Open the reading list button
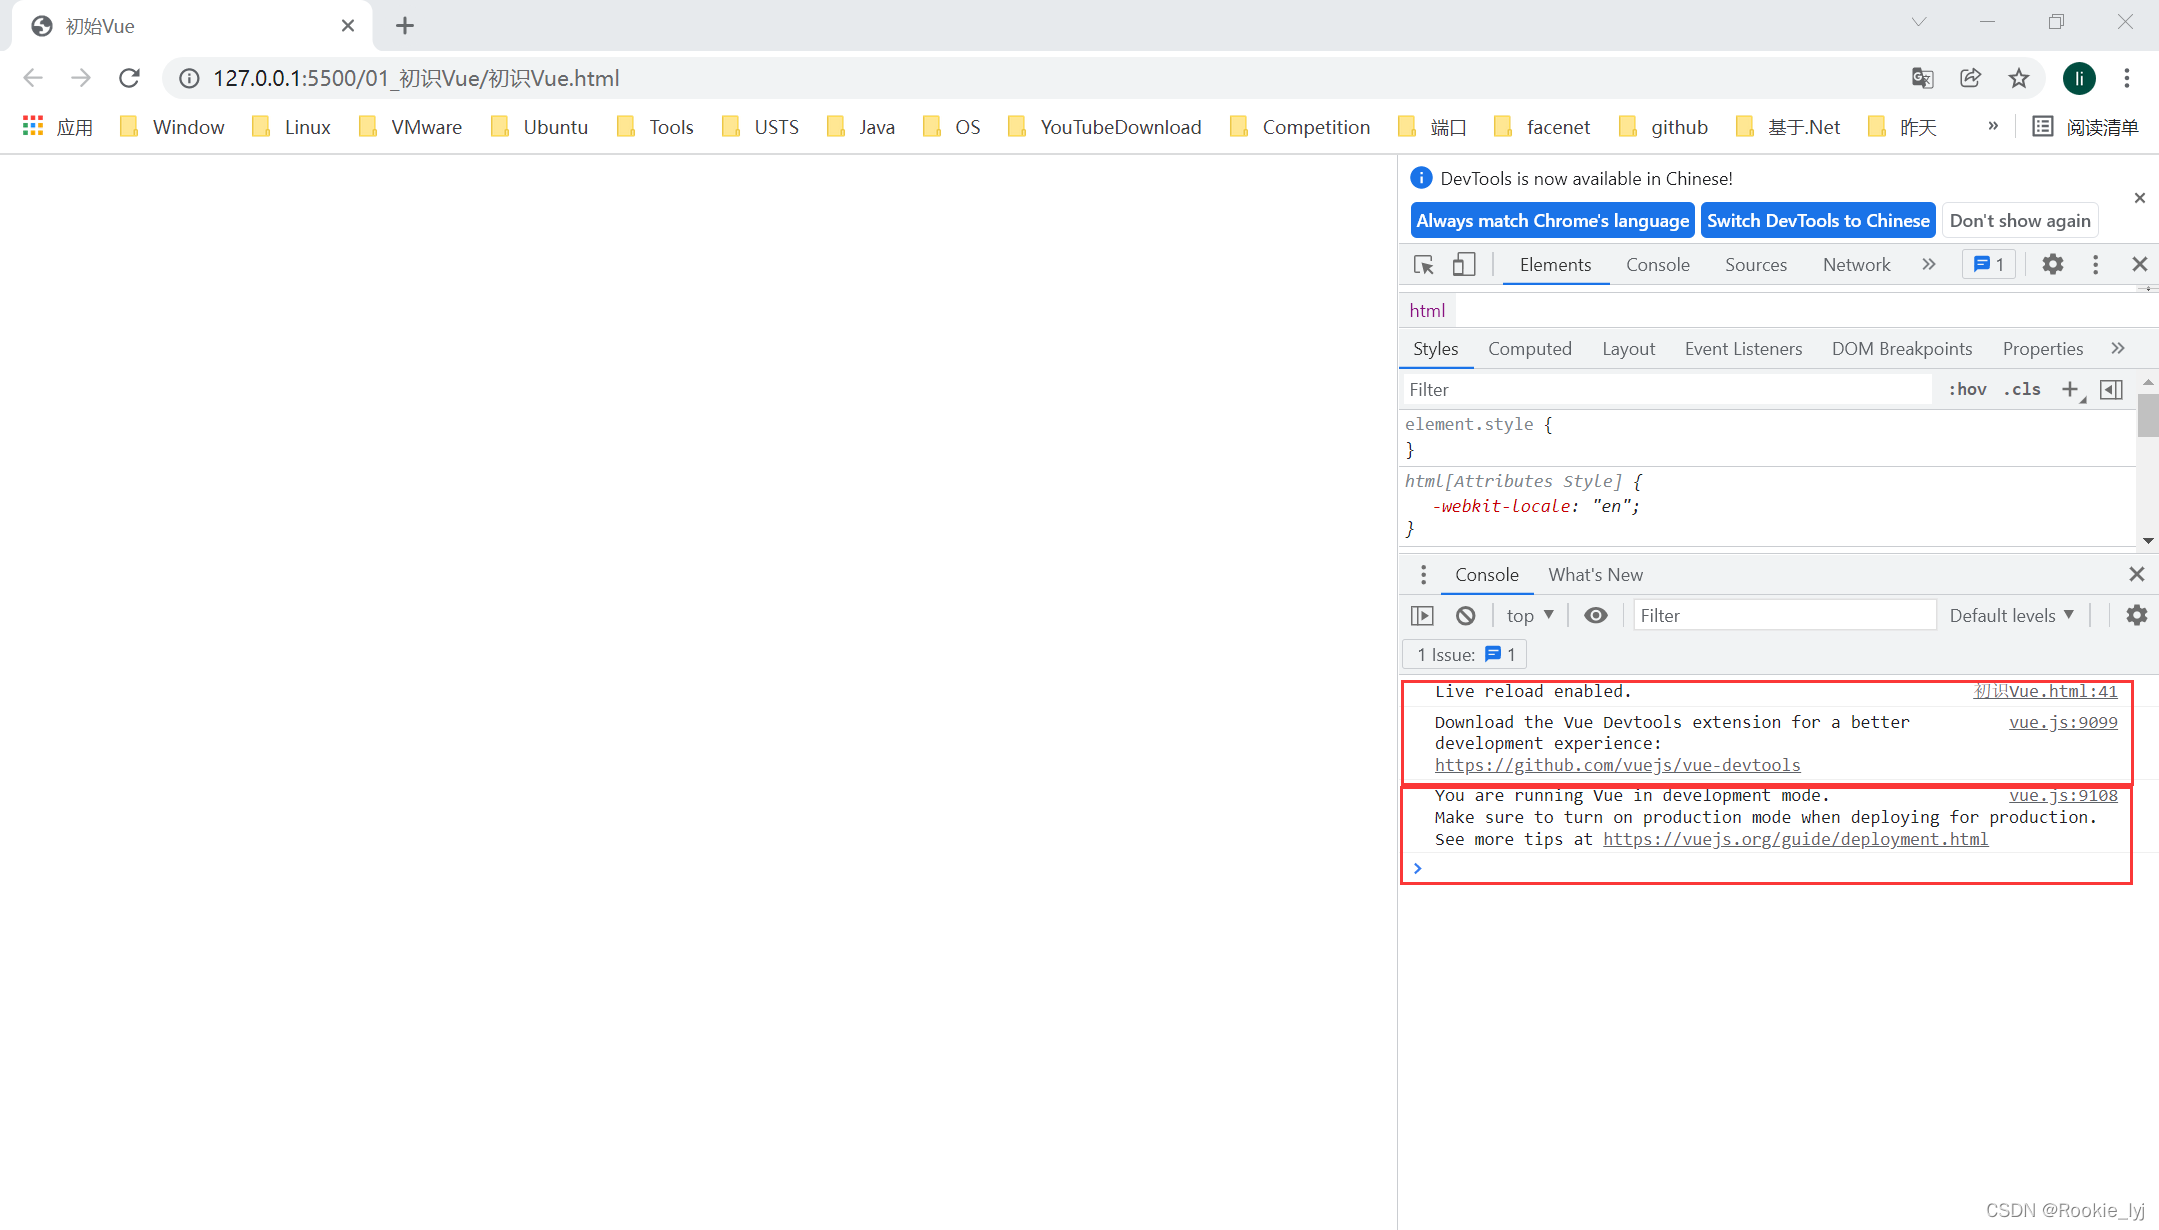The height and width of the screenshot is (1230, 2159). (2086, 127)
